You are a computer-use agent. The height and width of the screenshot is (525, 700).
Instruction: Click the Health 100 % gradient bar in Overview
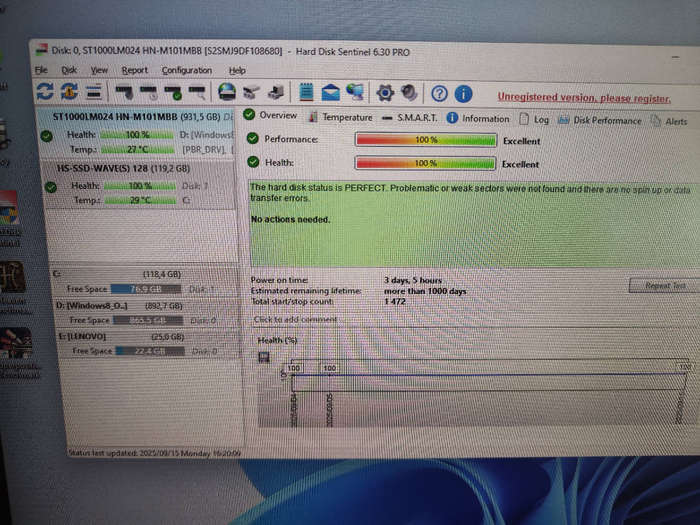point(425,163)
